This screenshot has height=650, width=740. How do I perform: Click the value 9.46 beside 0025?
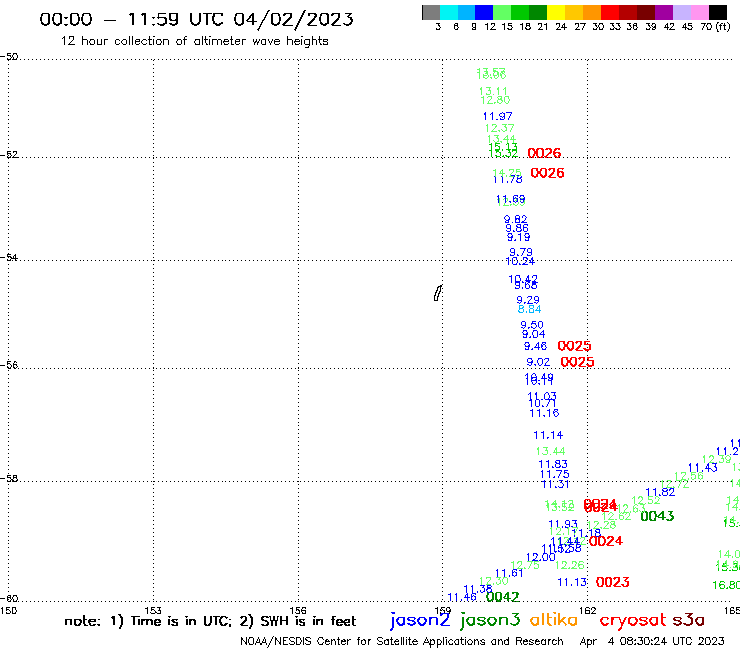(535, 346)
